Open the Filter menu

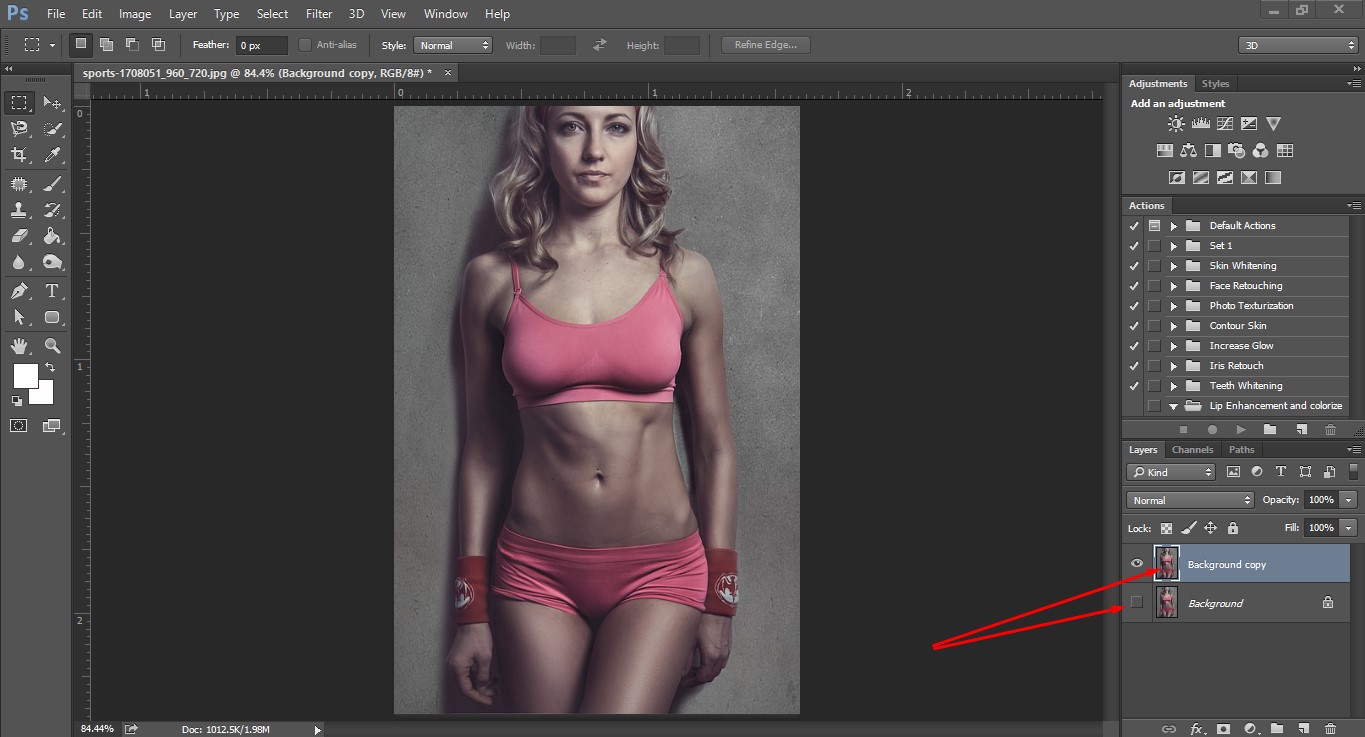pyautogui.click(x=319, y=14)
